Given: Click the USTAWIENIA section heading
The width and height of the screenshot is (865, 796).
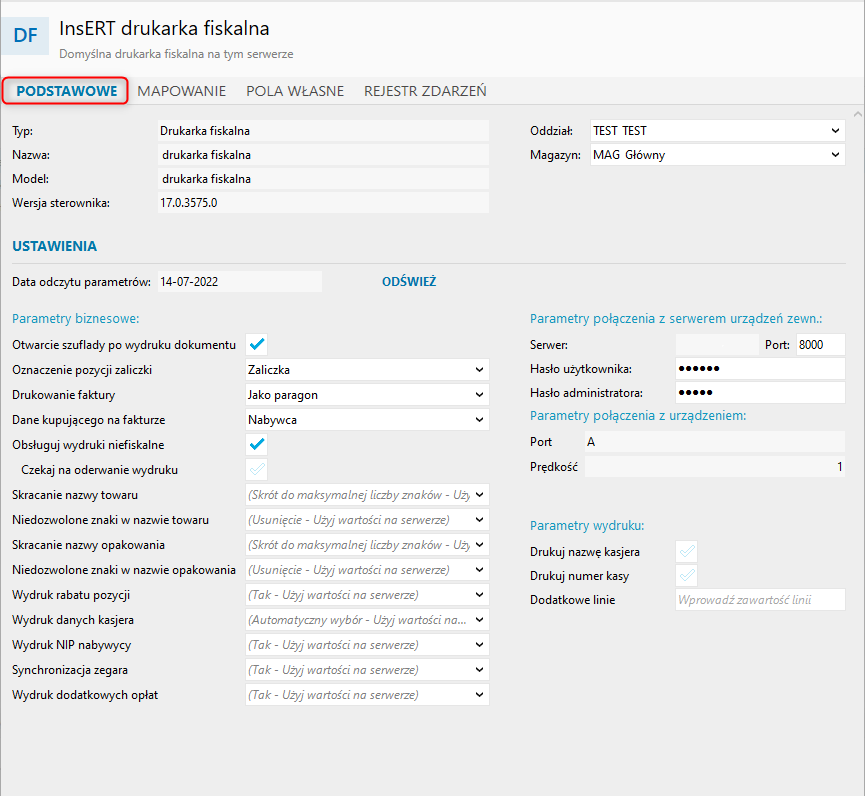Looking at the screenshot, I should pyautogui.click(x=54, y=246).
